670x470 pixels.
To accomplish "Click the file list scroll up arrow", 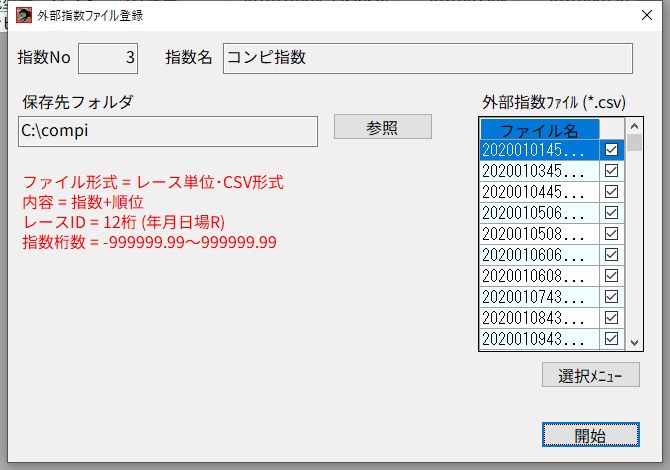I will pos(635,126).
